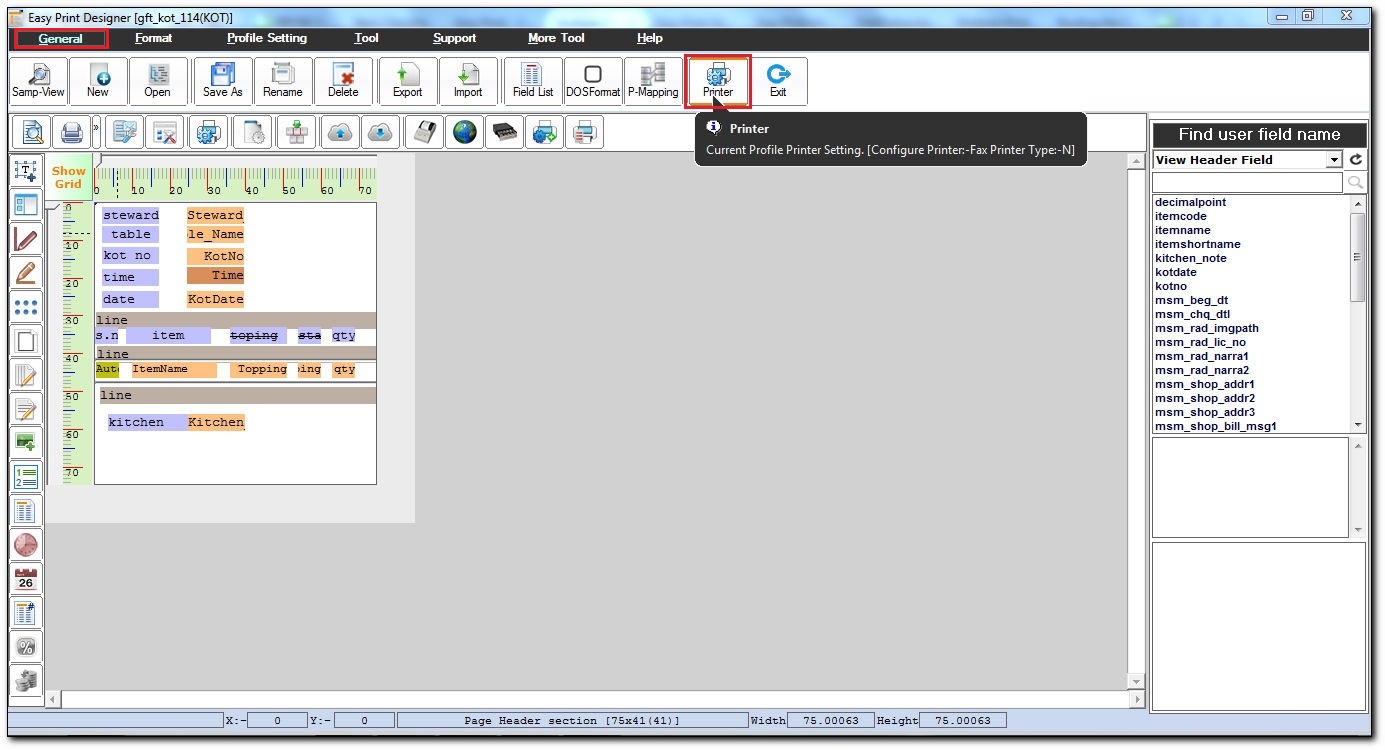
Task: Open the Printer settings
Action: pyautogui.click(x=718, y=81)
